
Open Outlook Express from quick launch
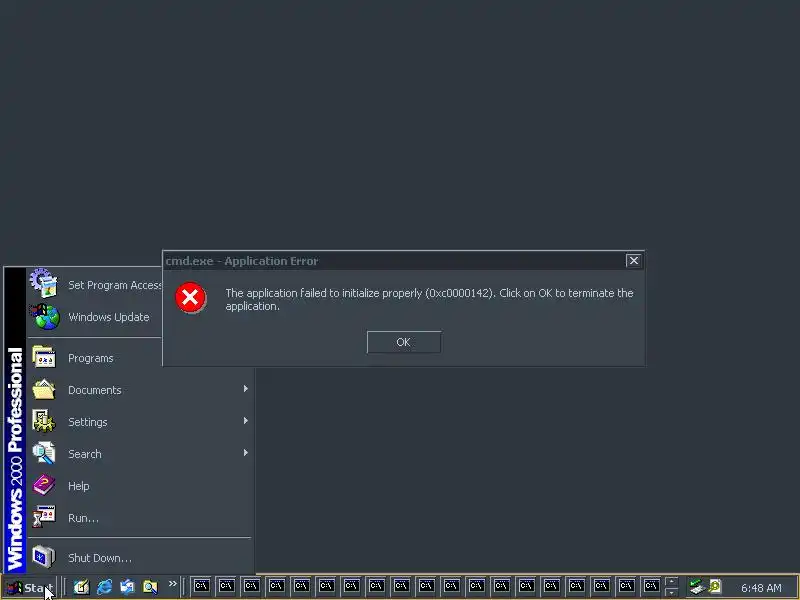point(127,587)
